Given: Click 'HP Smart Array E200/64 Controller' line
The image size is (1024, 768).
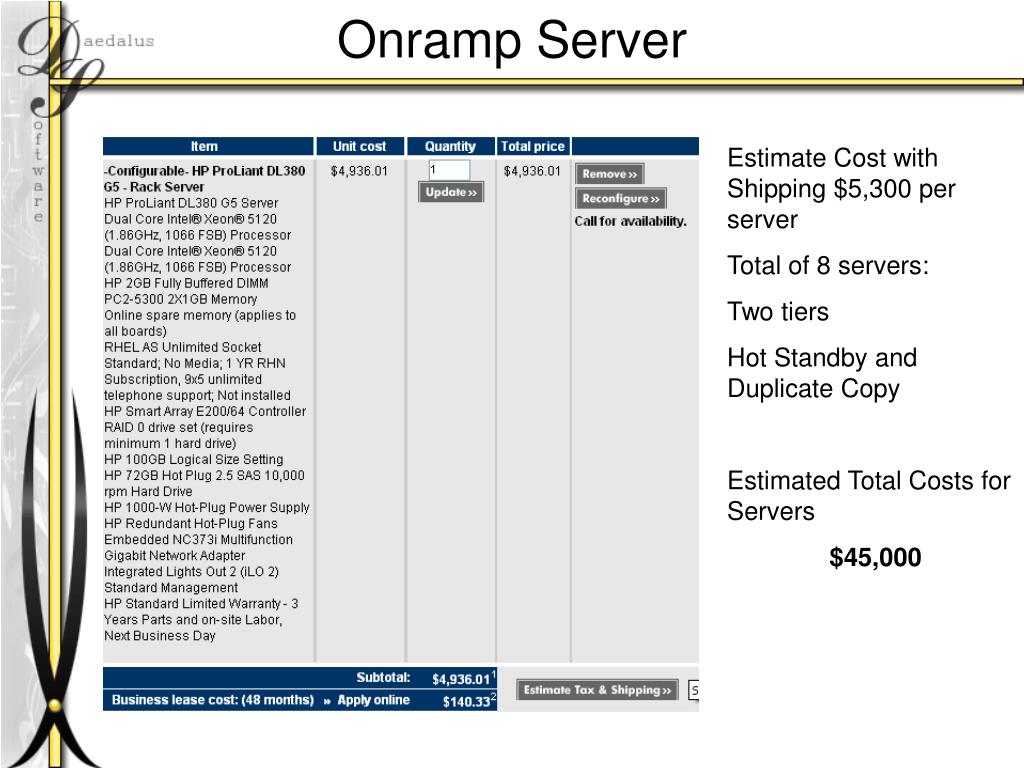Looking at the screenshot, I should coord(205,411).
